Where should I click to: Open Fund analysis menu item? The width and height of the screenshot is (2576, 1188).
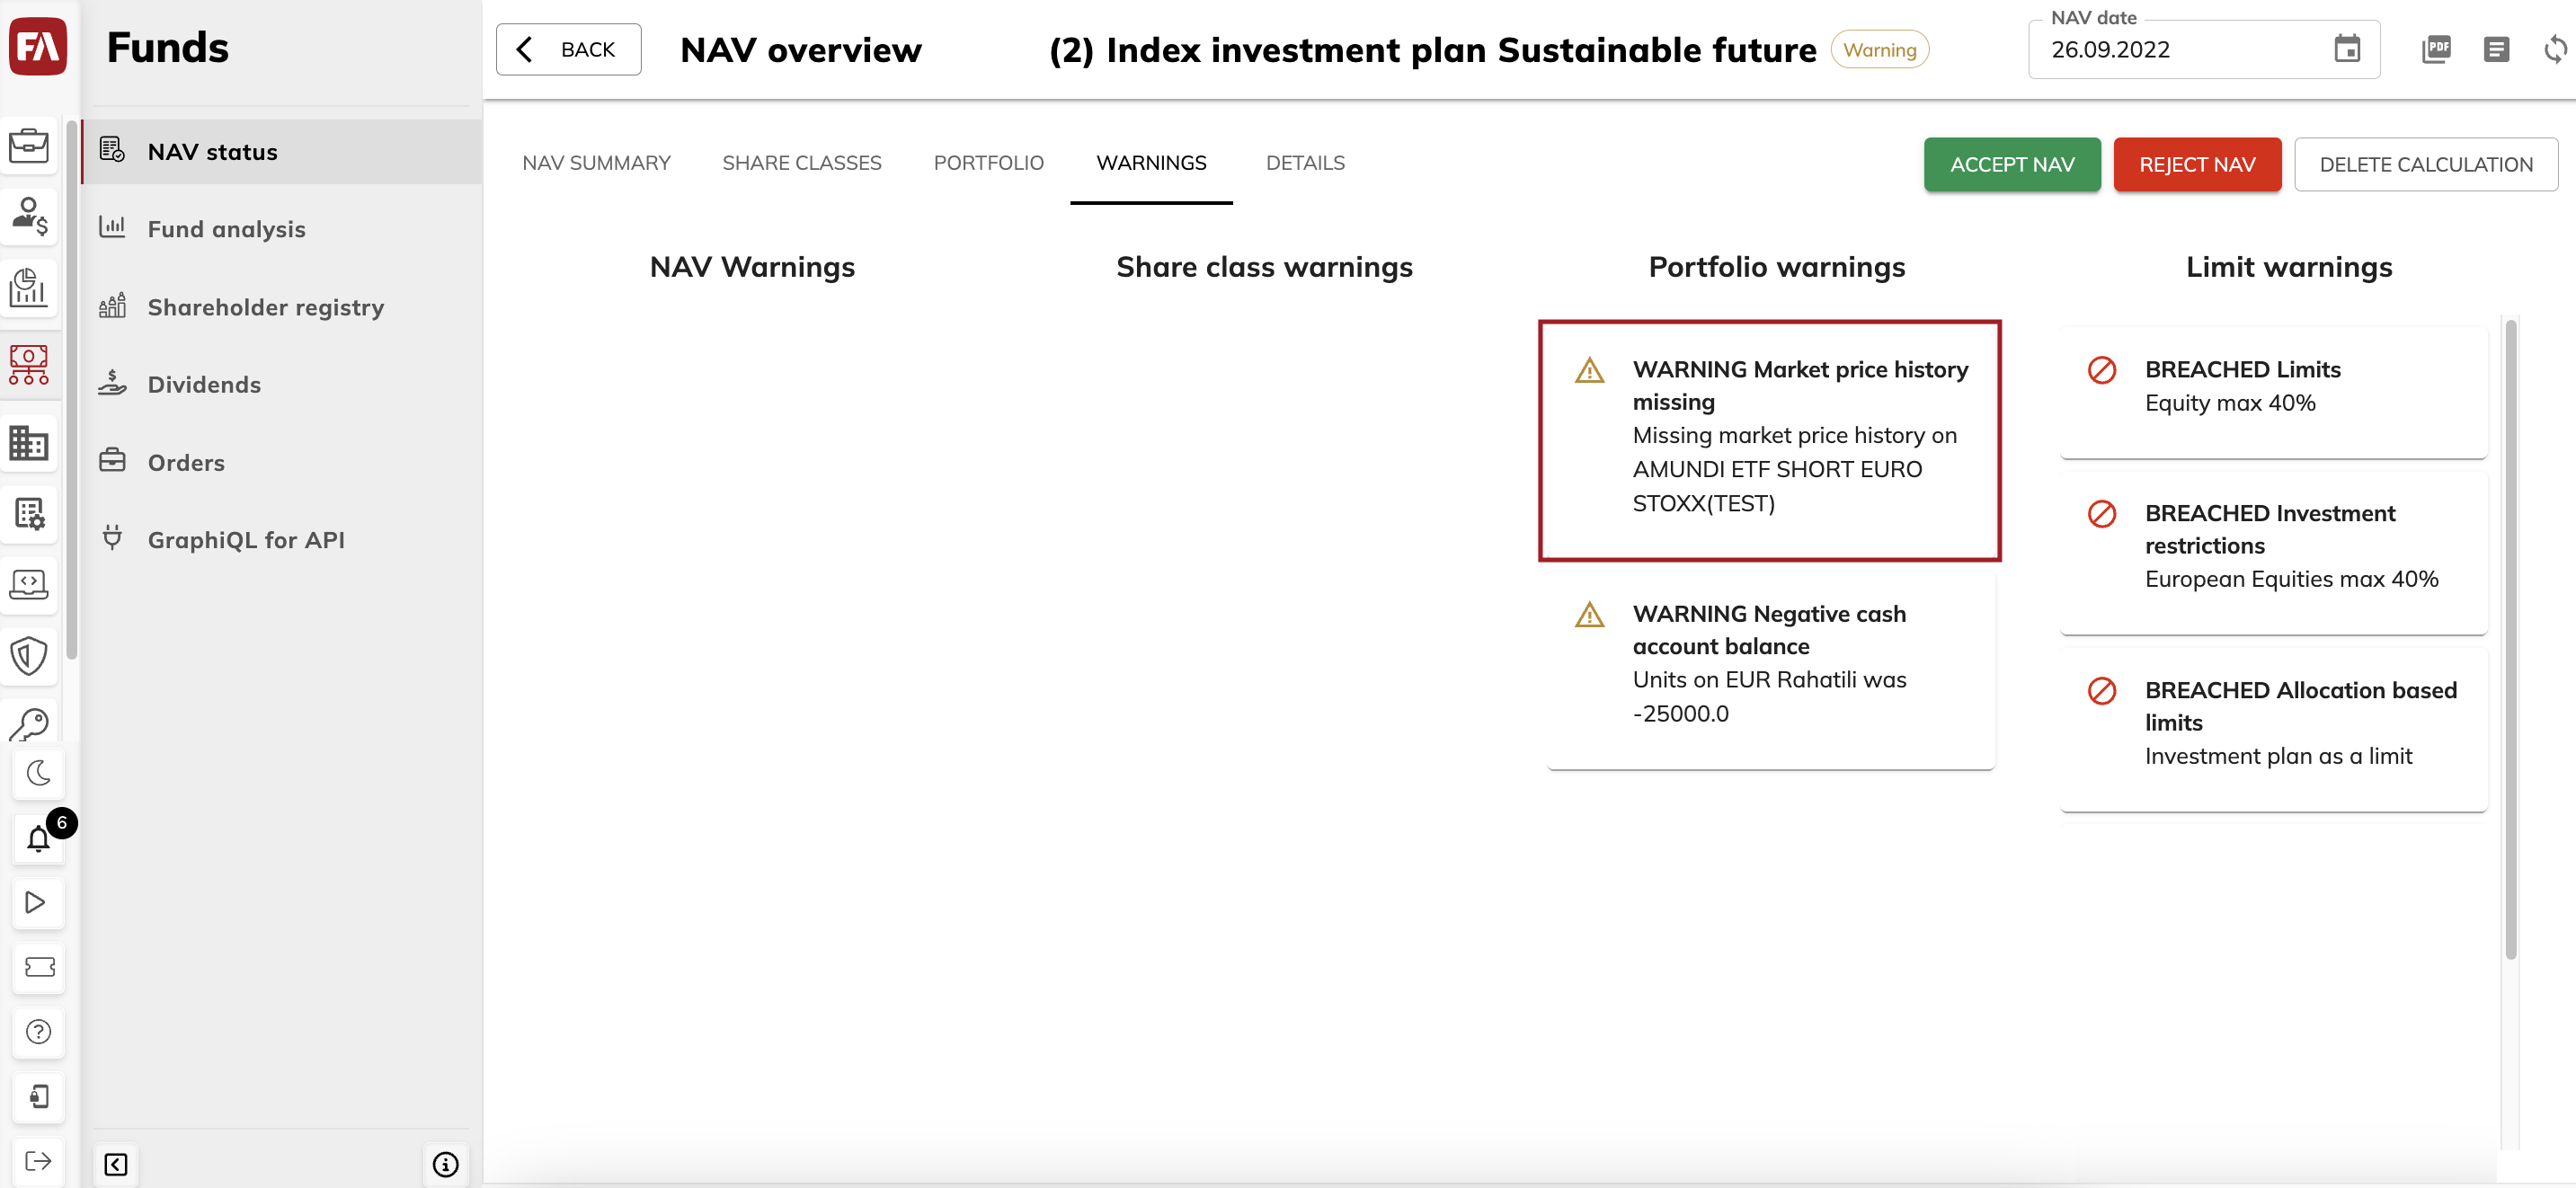pyautogui.click(x=282, y=229)
